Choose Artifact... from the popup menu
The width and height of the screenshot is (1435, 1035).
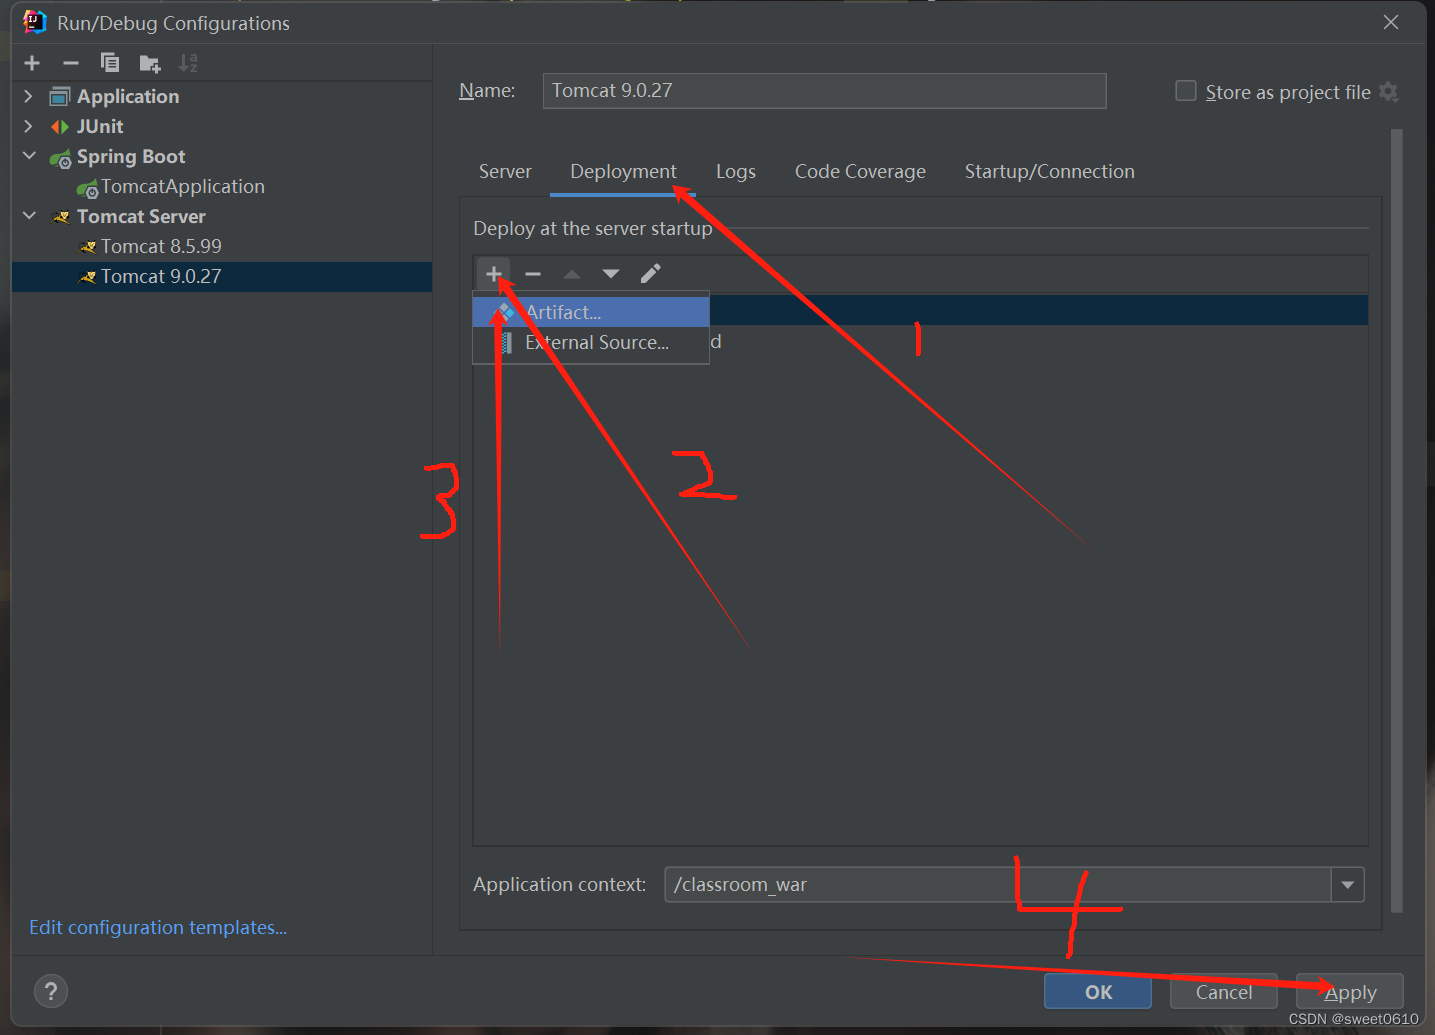click(x=591, y=312)
